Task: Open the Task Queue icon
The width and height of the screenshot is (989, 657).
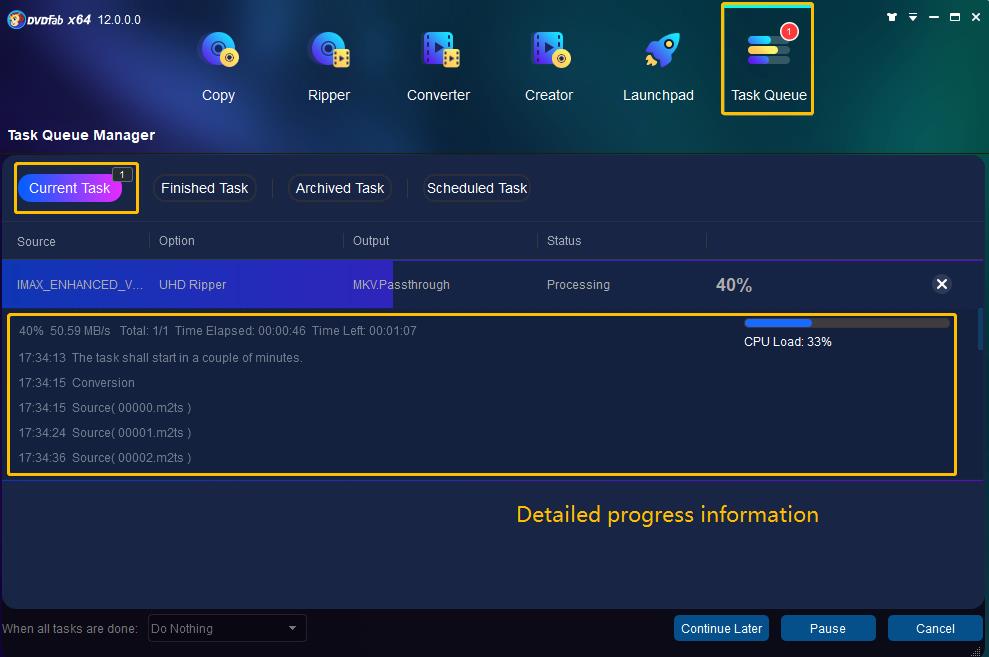Action: tap(768, 52)
